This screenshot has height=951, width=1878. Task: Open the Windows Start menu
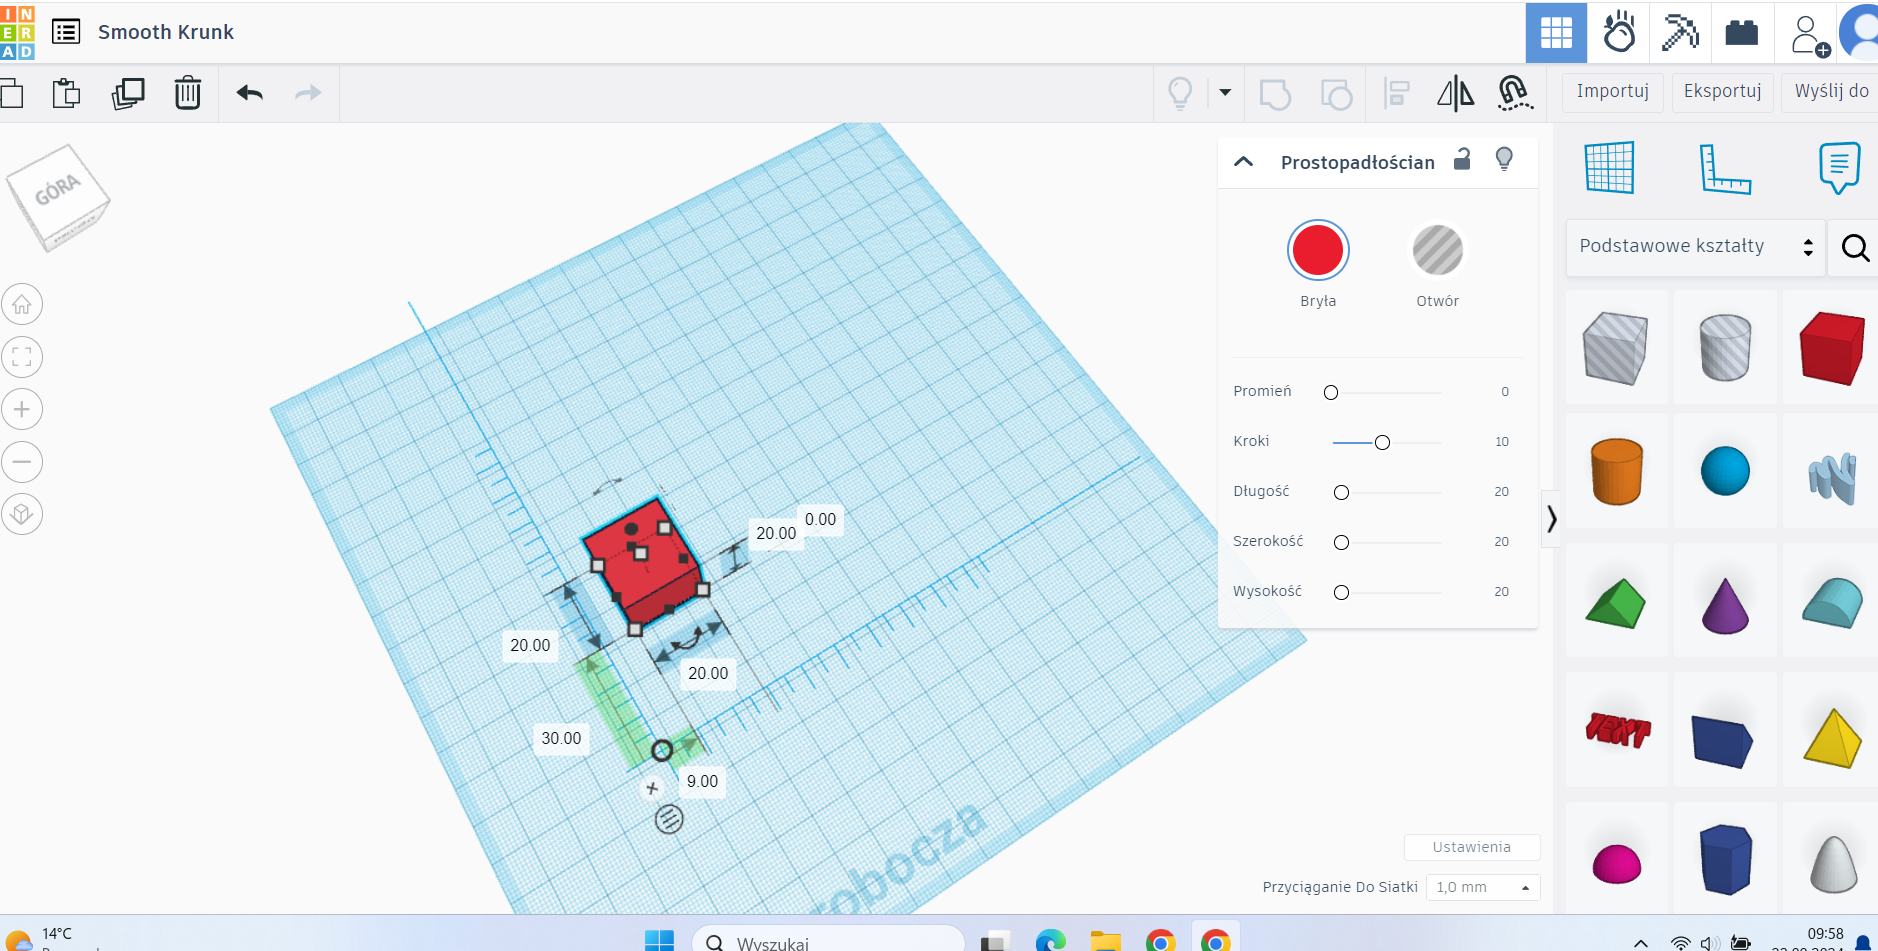[659, 941]
